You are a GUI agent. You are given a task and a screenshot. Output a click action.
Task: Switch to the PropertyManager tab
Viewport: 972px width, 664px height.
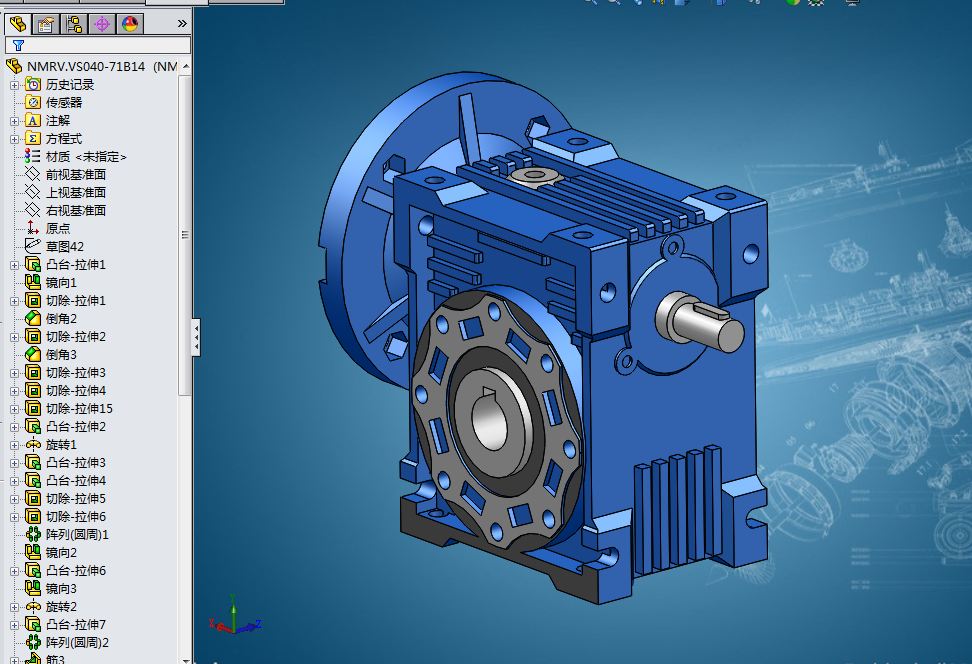coord(46,24)
